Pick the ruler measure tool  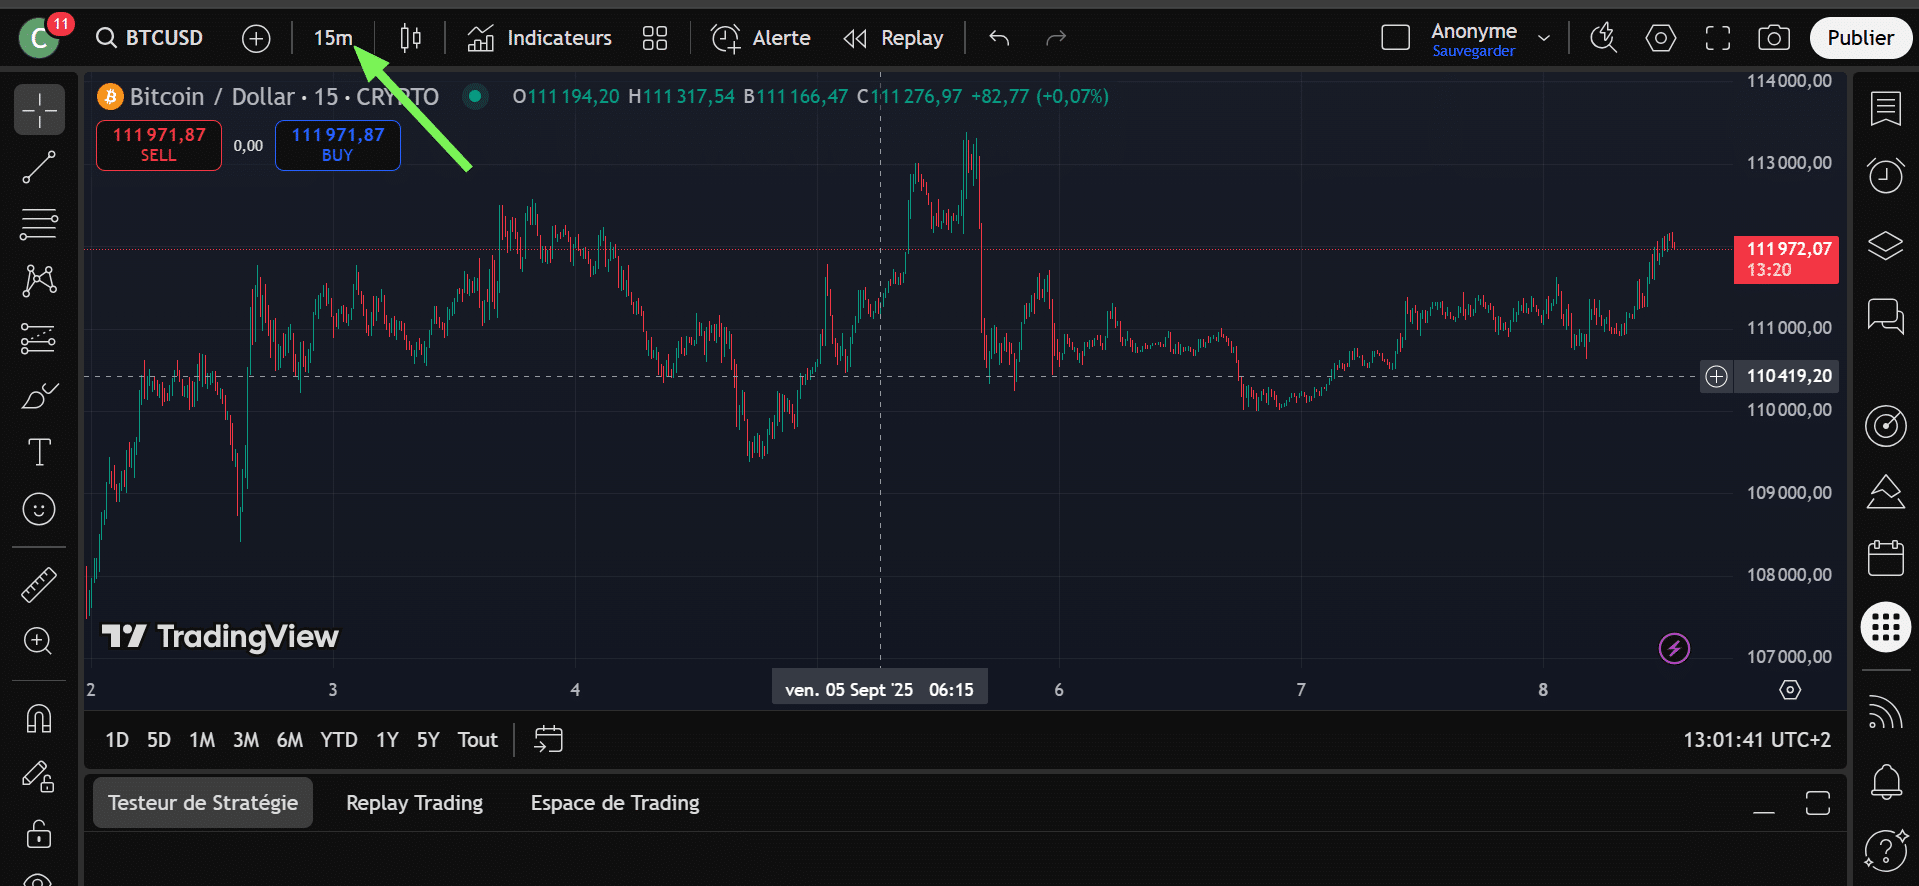click(x=39, y=585)
